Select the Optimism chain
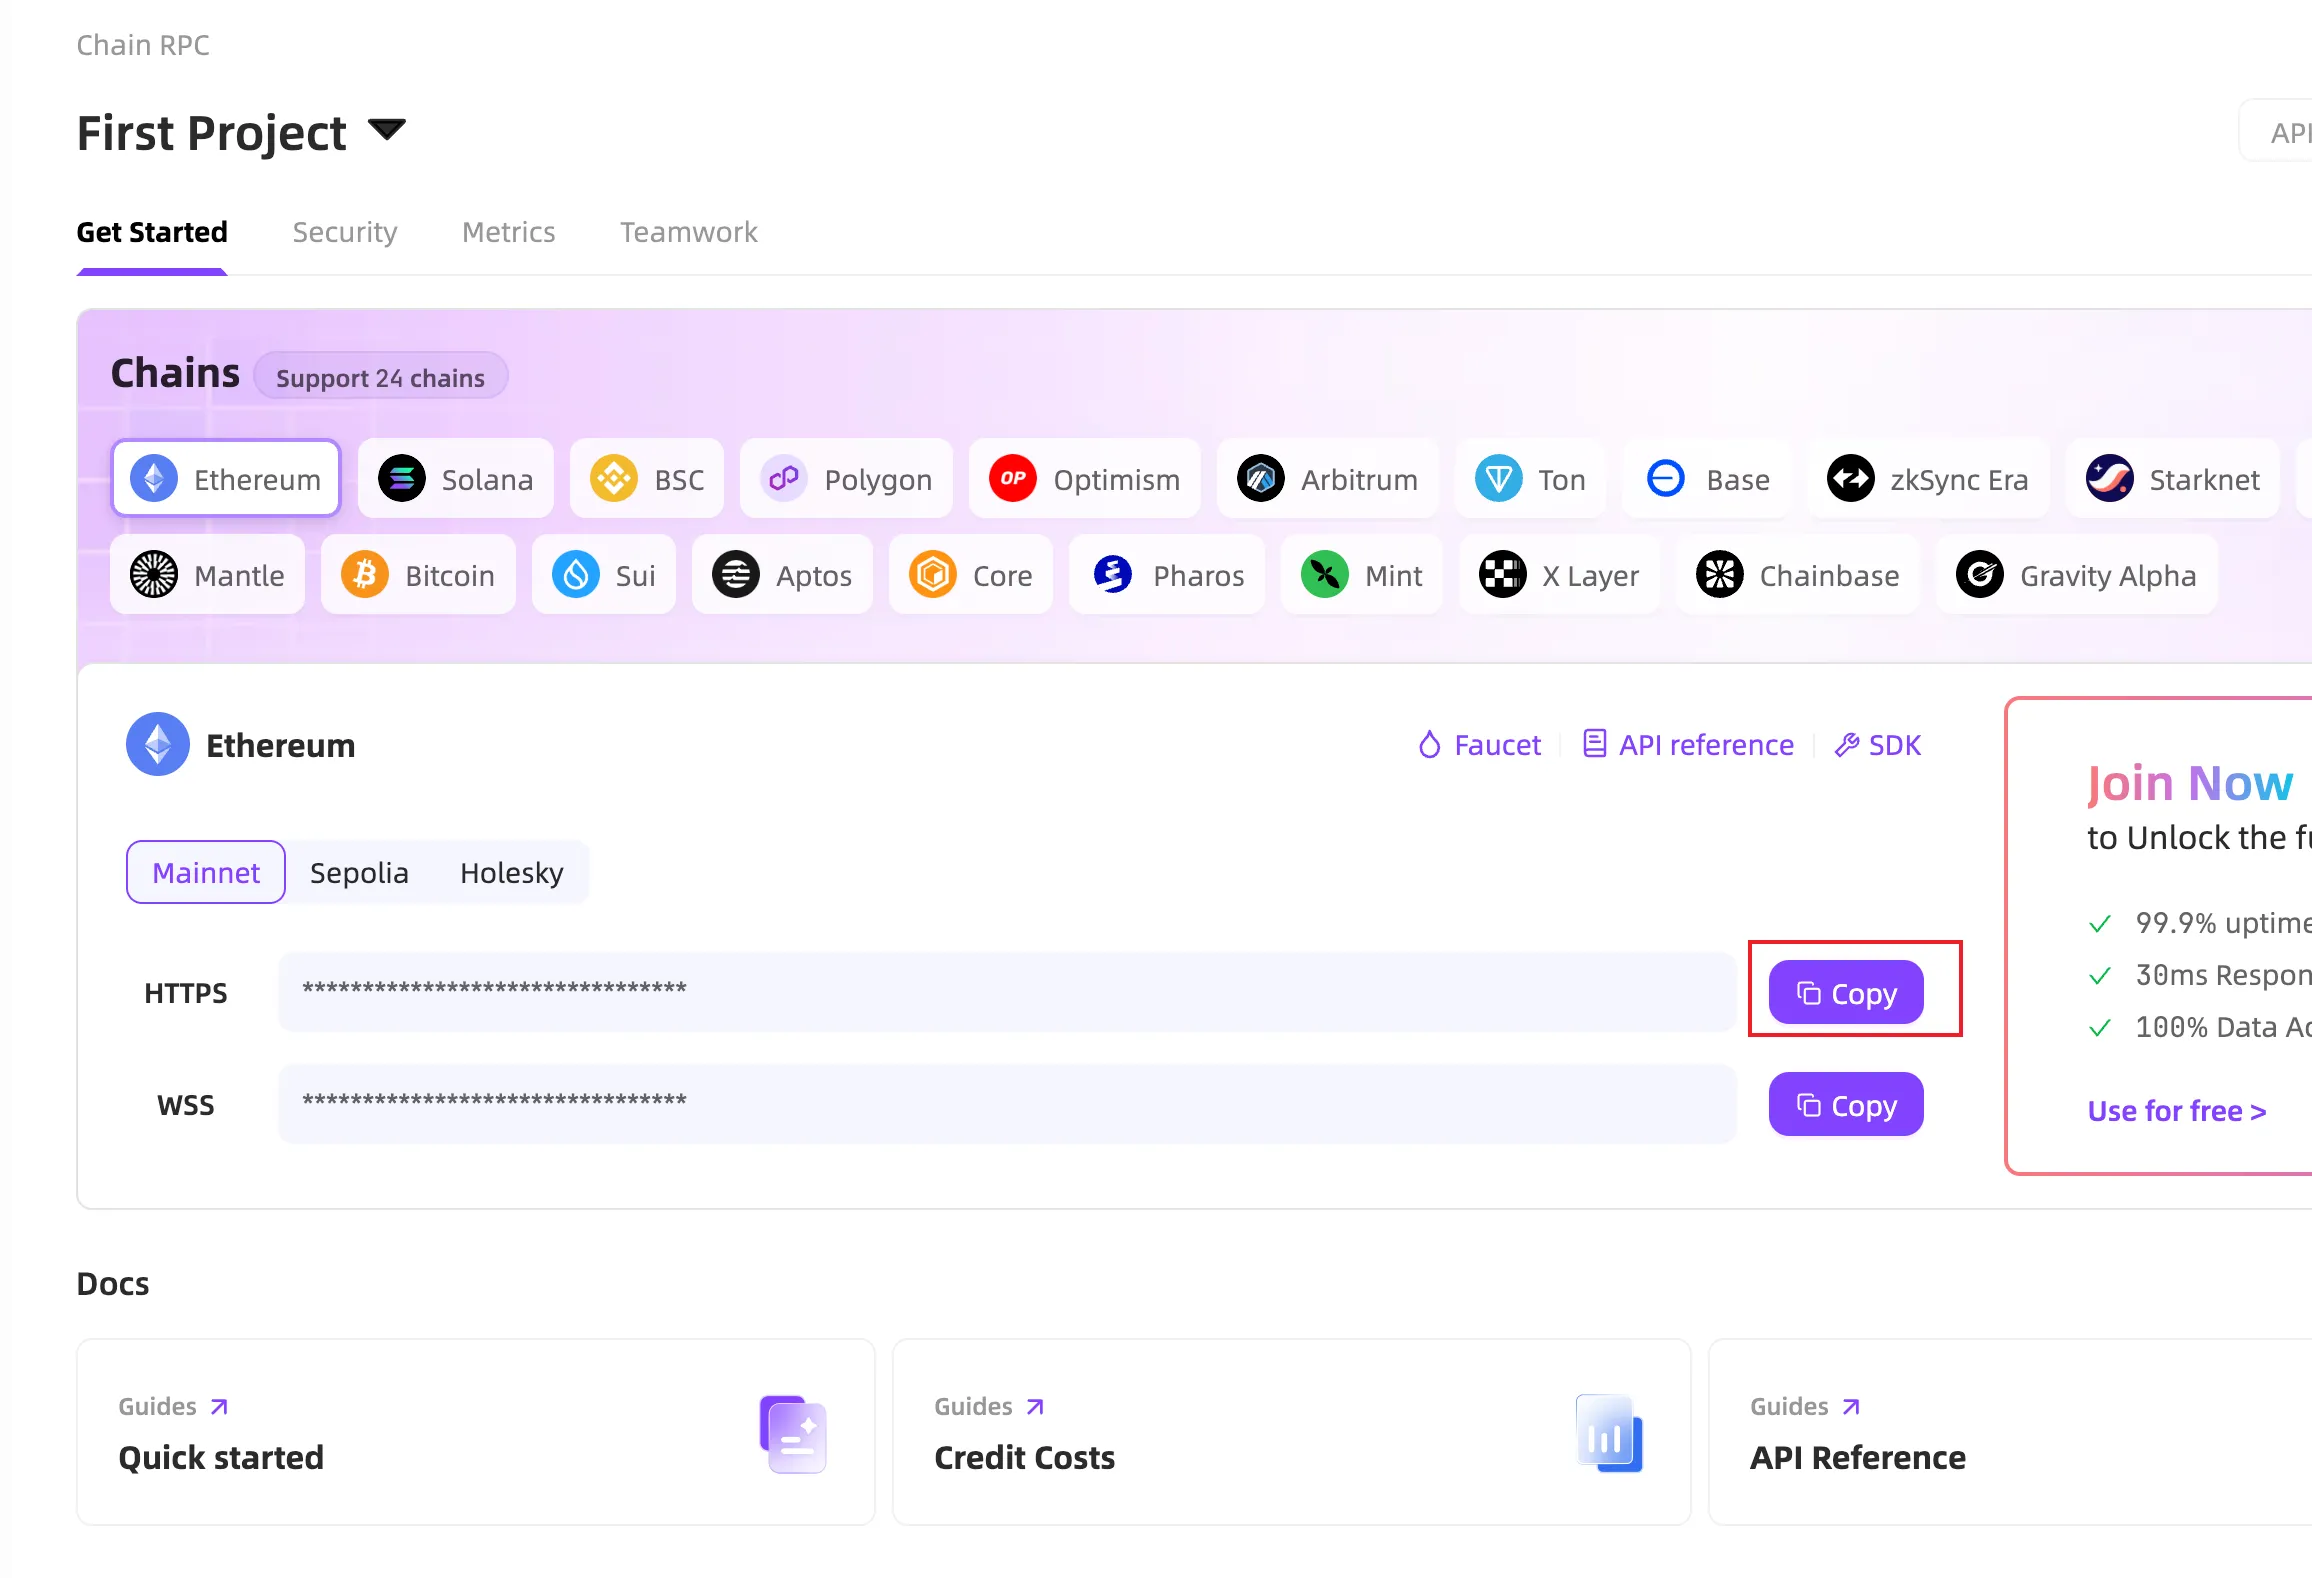This screenshot has width=2312, height=1578. pos(1084,479)
